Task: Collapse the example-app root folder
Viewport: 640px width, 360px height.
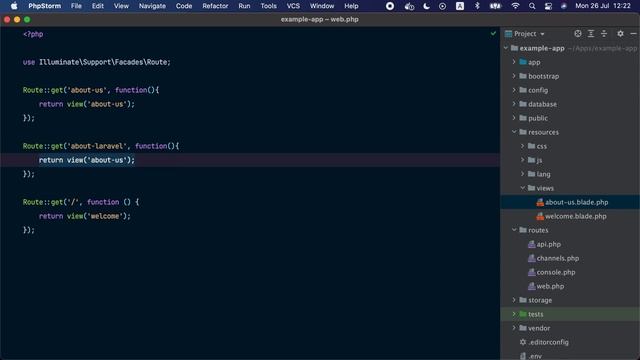Action: [x=506, y=48]
